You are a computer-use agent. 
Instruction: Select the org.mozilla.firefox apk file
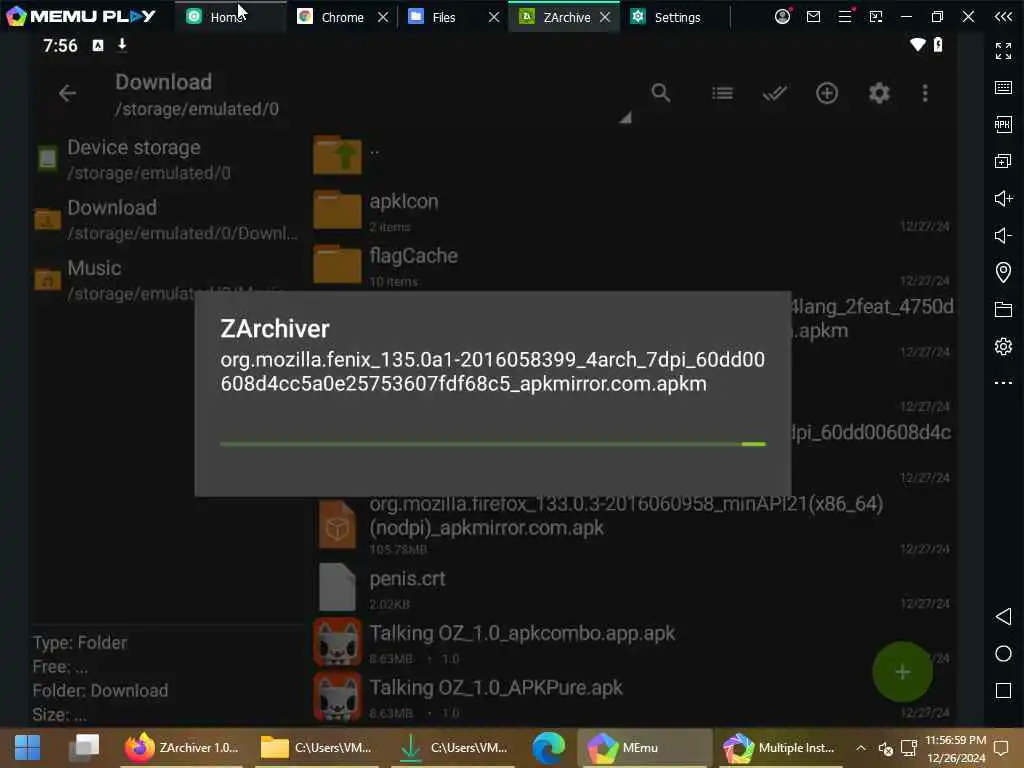coord(630,524)
